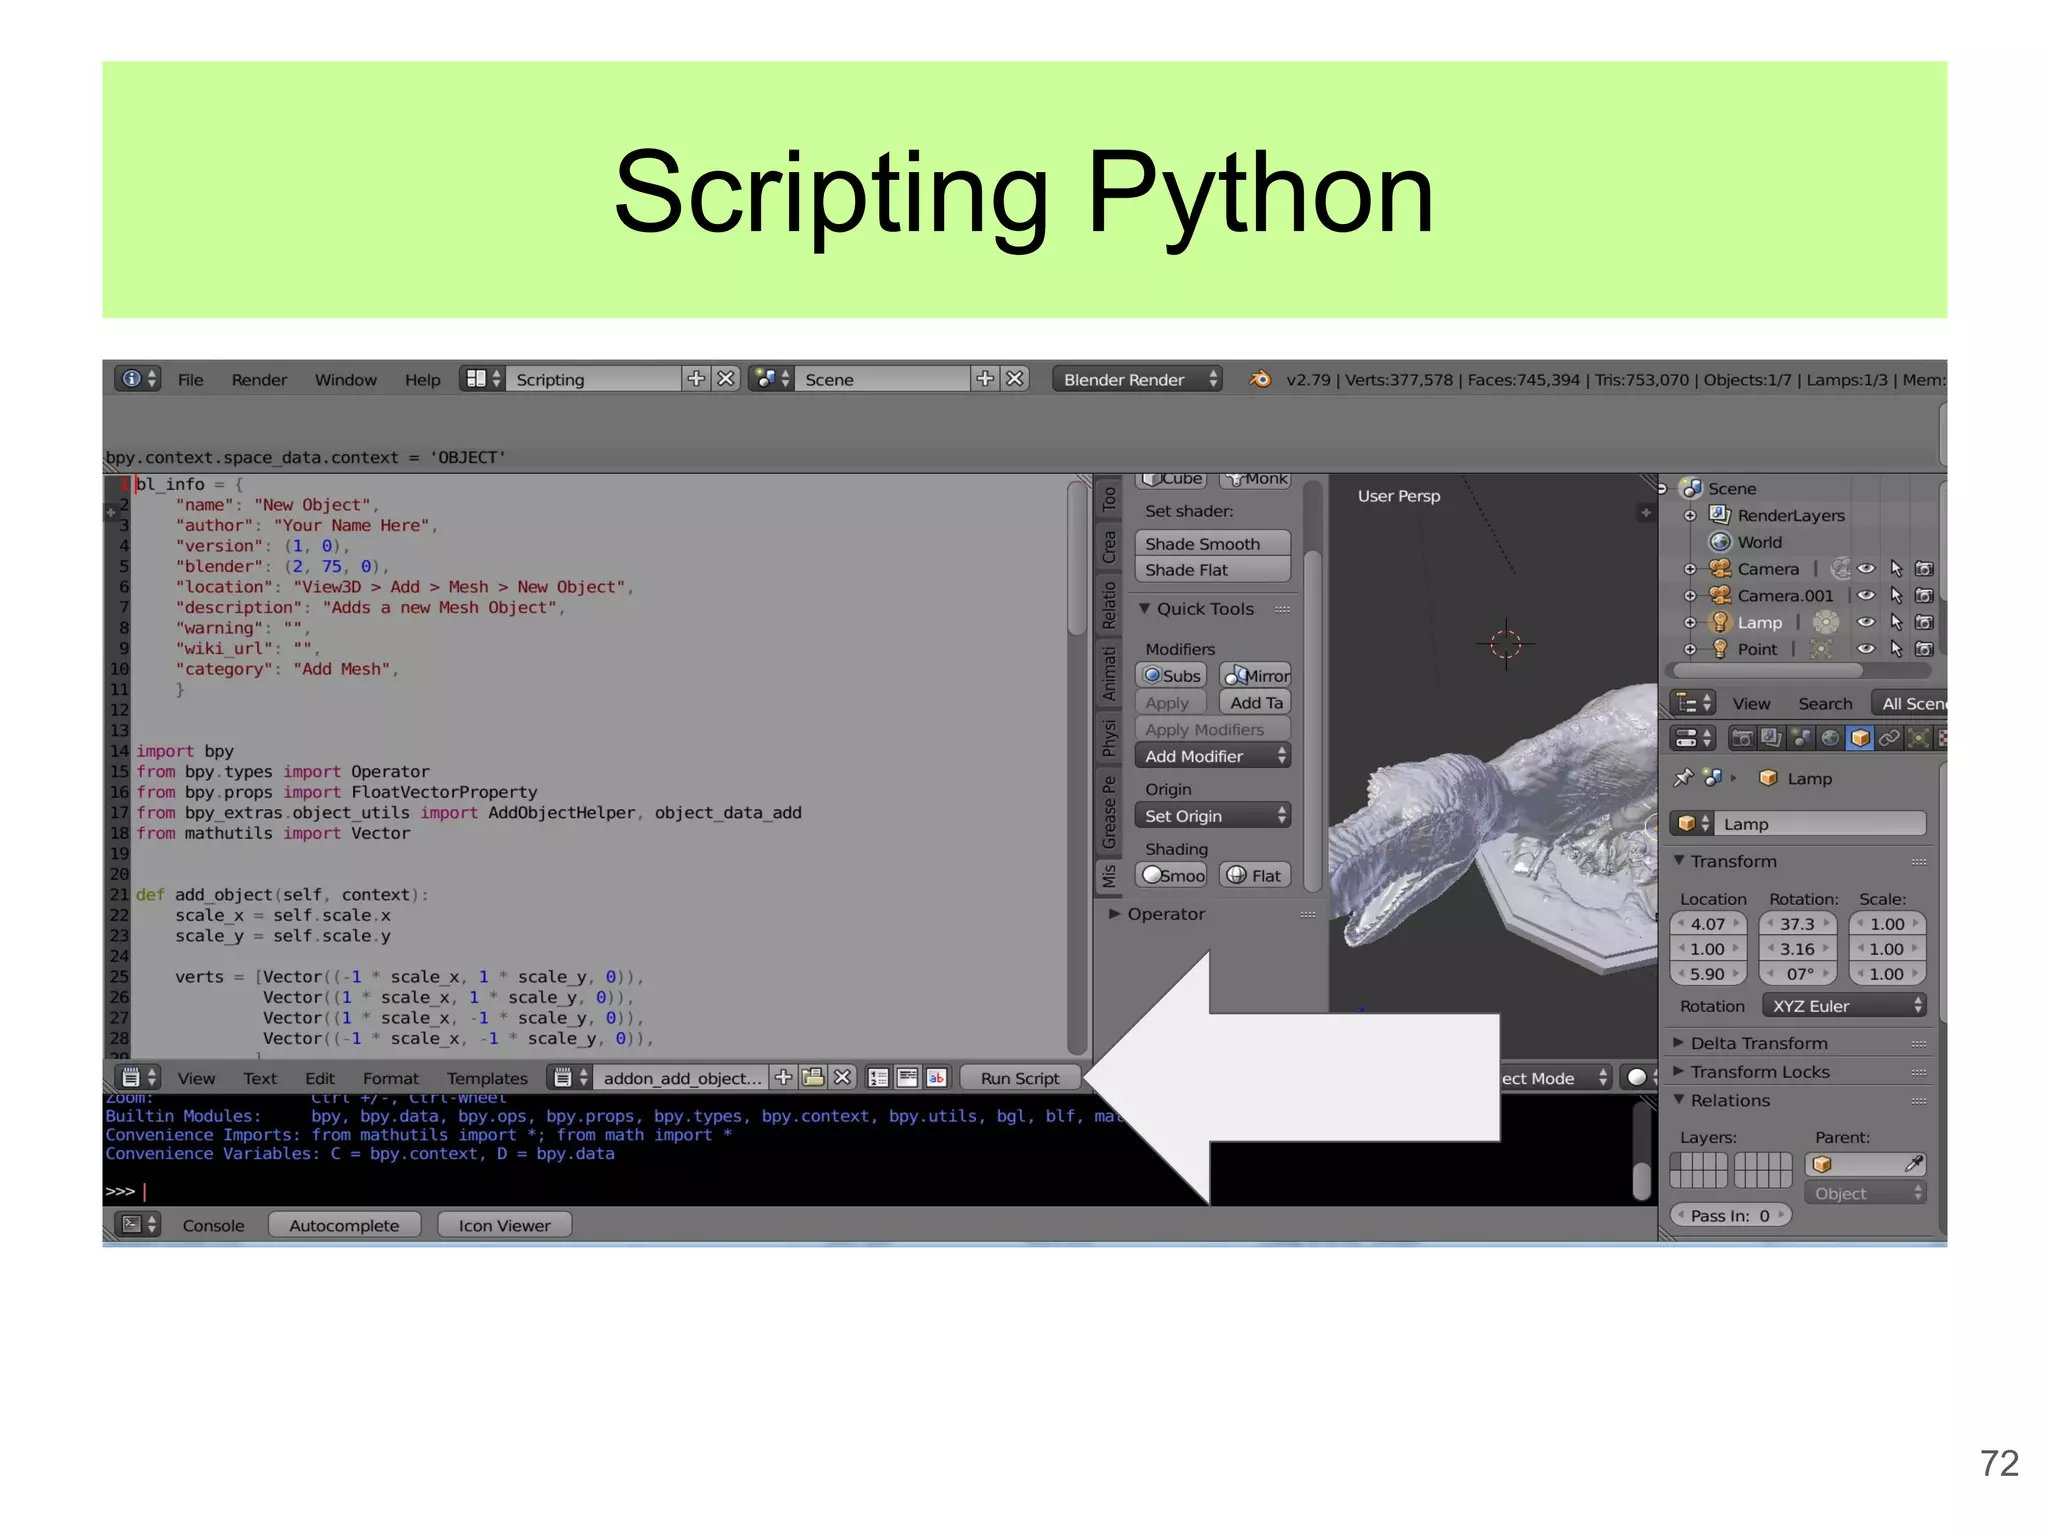
Task: Unlink the addon_add_object text block
Action: click(x=843, y=1077)
